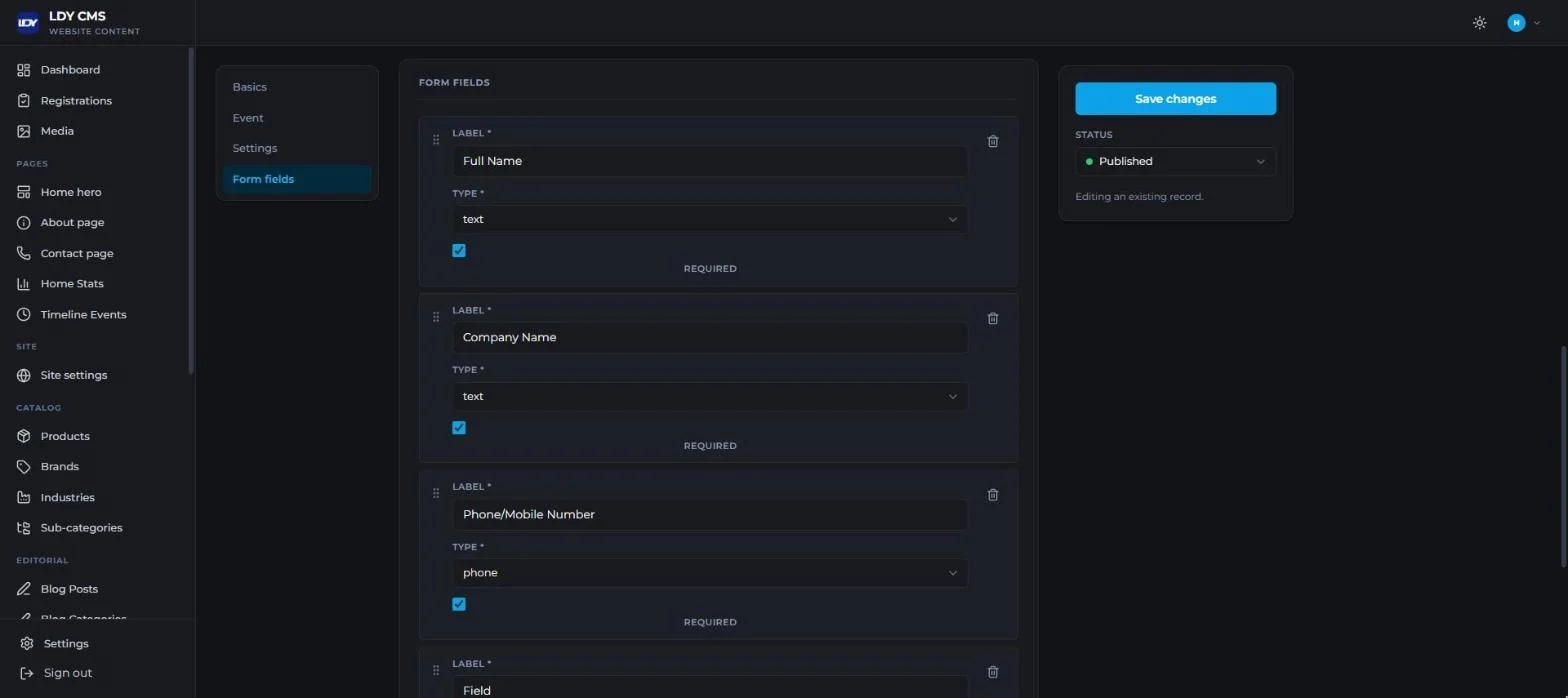Delete the Full Name field with trash icon

click(993, 141)
